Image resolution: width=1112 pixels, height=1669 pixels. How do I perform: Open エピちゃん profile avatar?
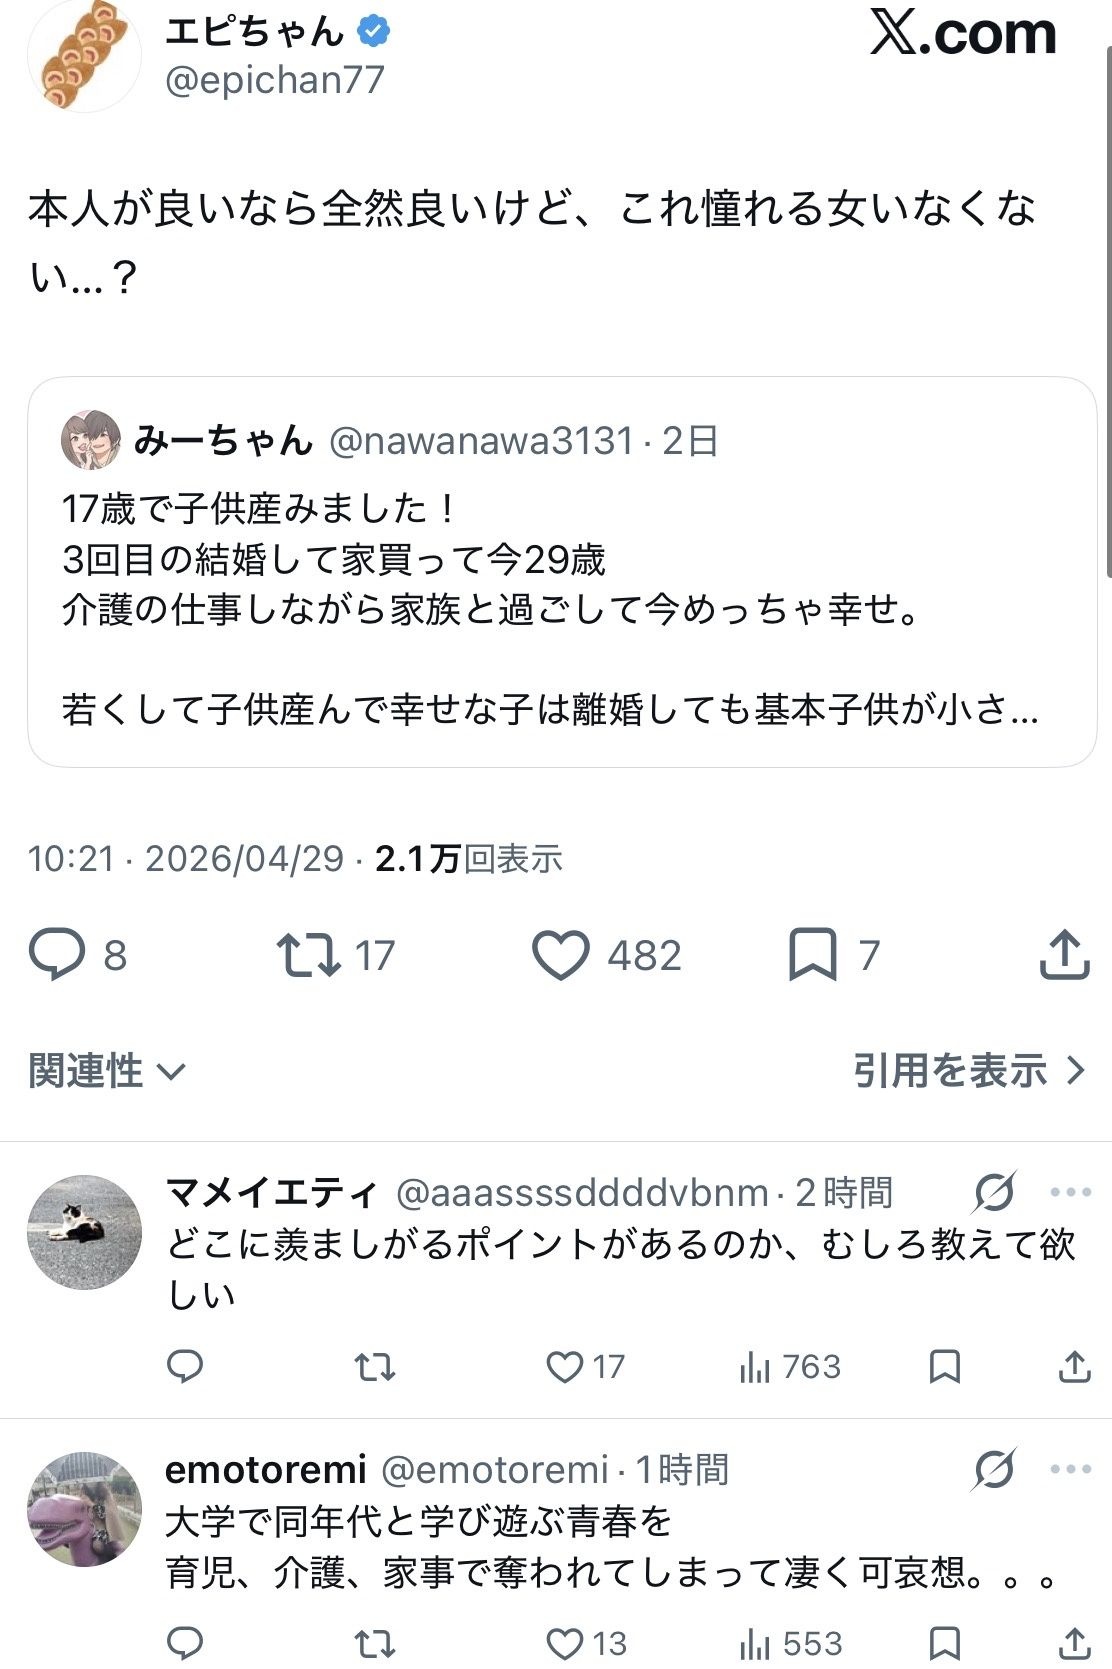point(84,56)
